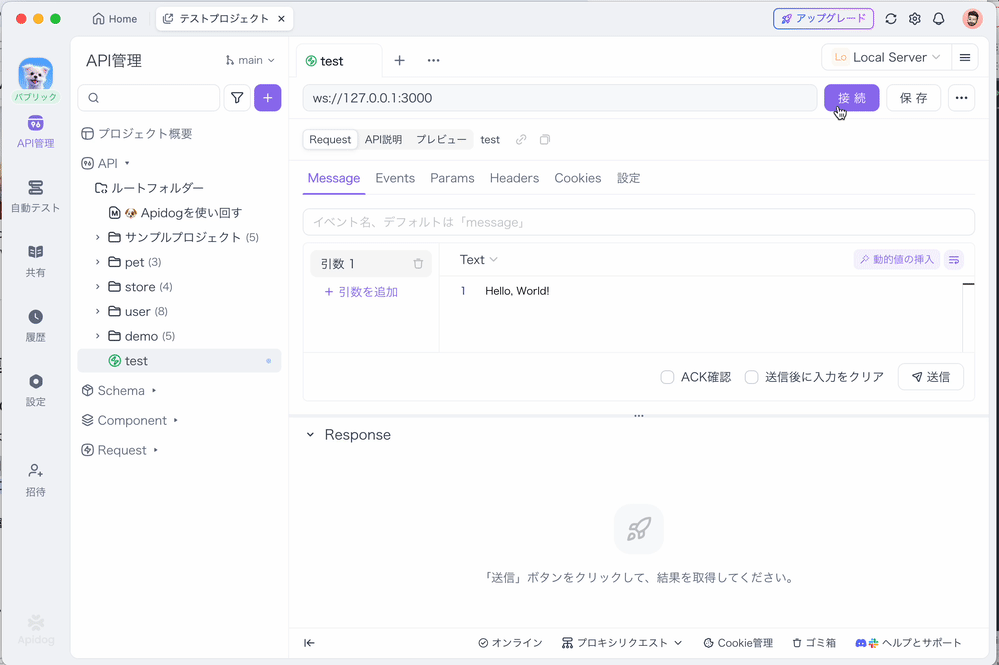The image size is (999, 665).
Task: Click word wrap icon in editor
Action: click(x=954, y=260)
